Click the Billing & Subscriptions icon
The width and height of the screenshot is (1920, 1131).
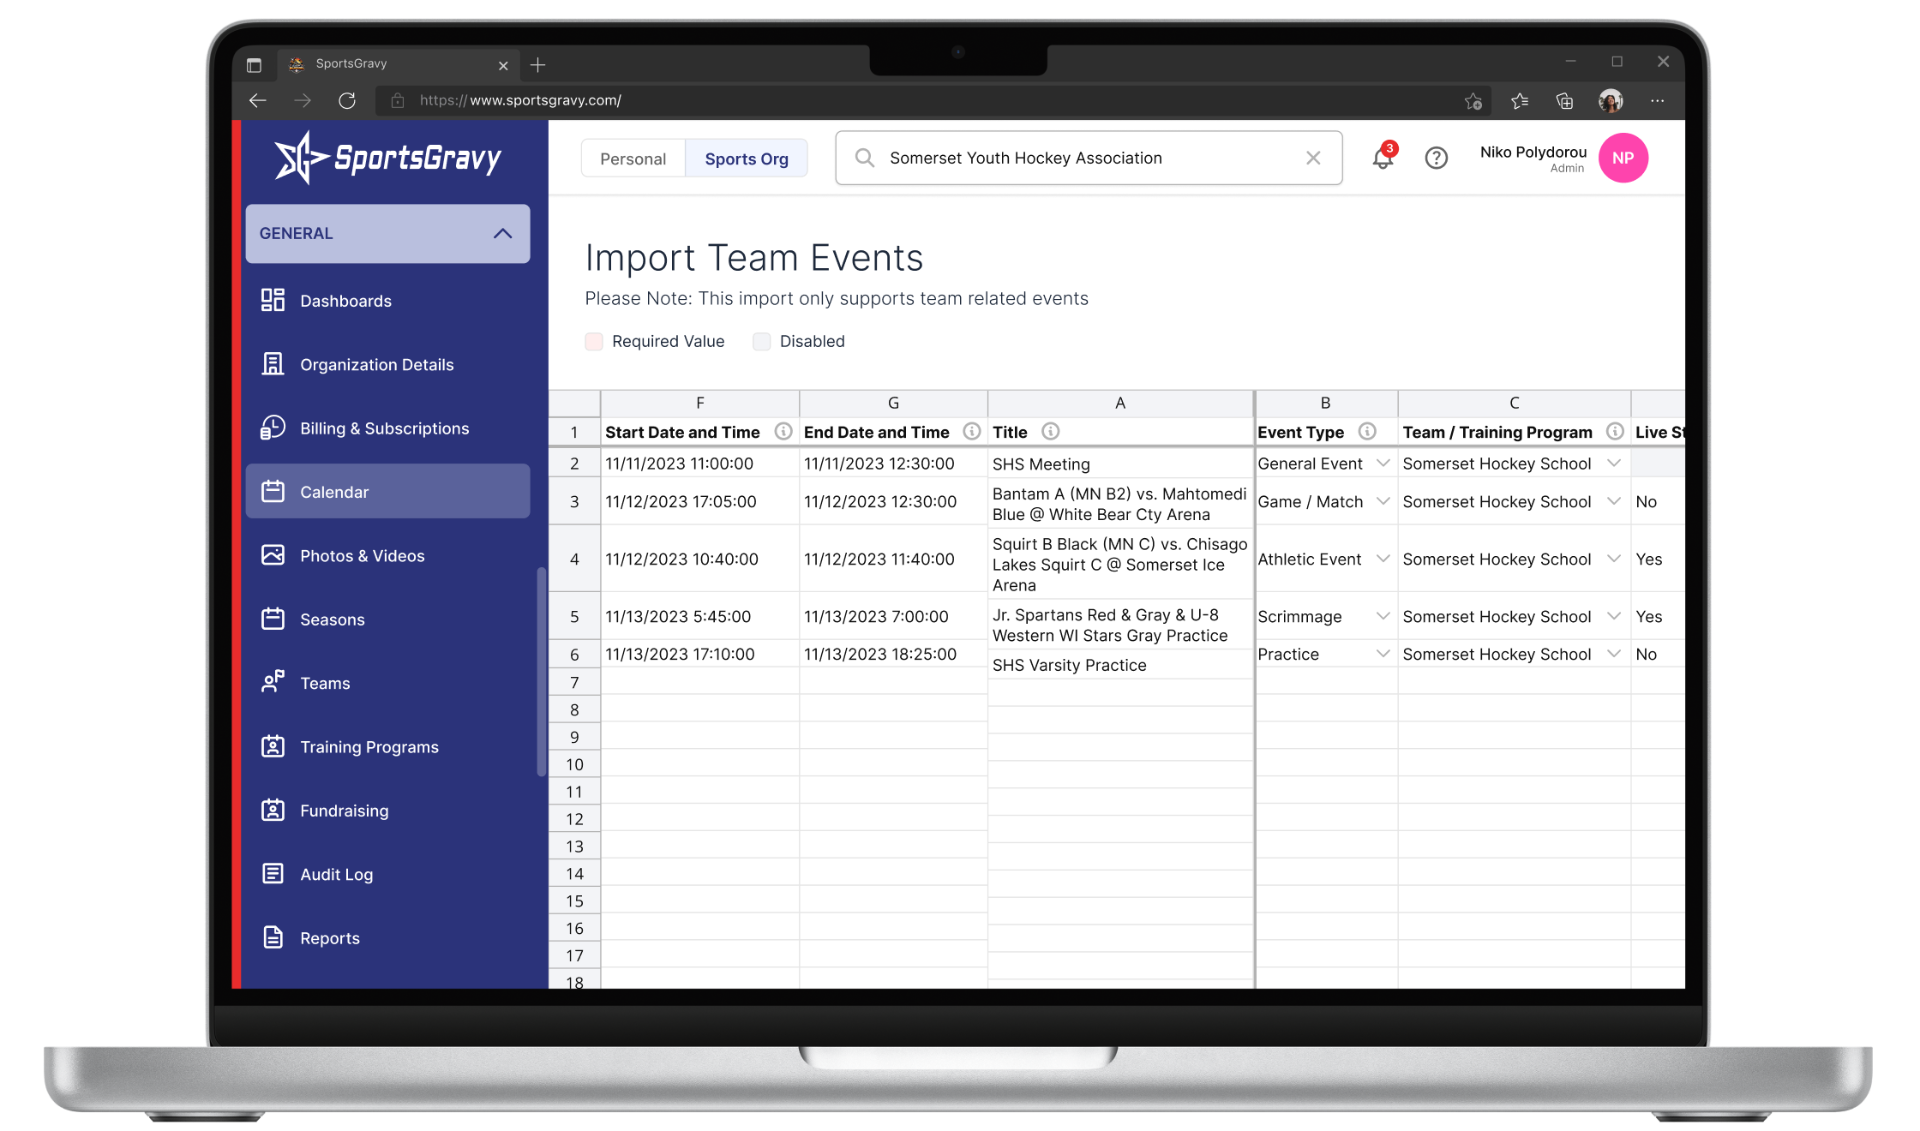[272, 428]
